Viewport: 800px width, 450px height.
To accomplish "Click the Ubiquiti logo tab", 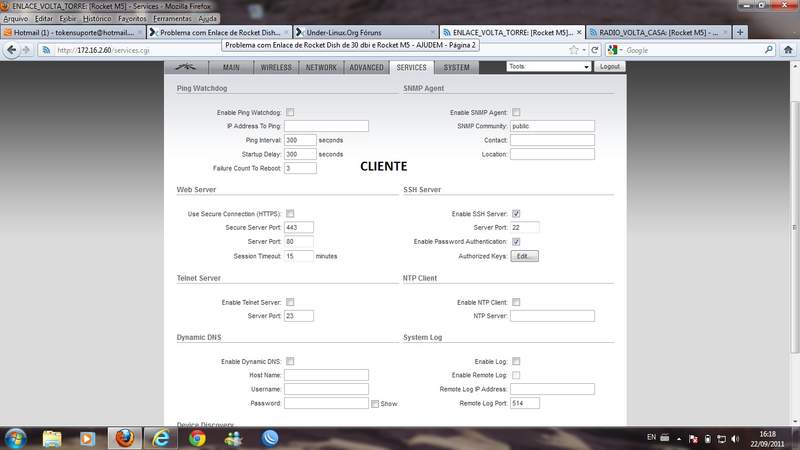I will [186, 67].
